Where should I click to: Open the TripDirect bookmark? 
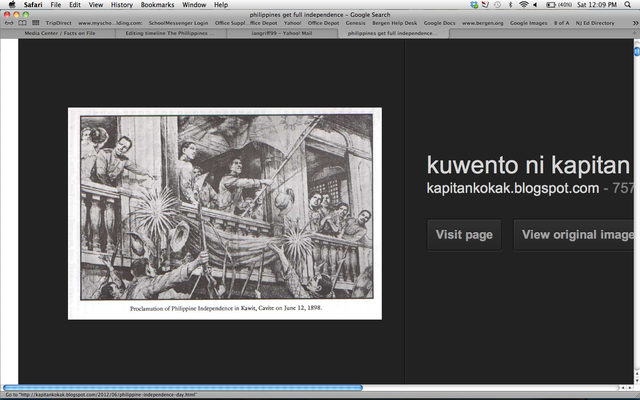(58, 23)
